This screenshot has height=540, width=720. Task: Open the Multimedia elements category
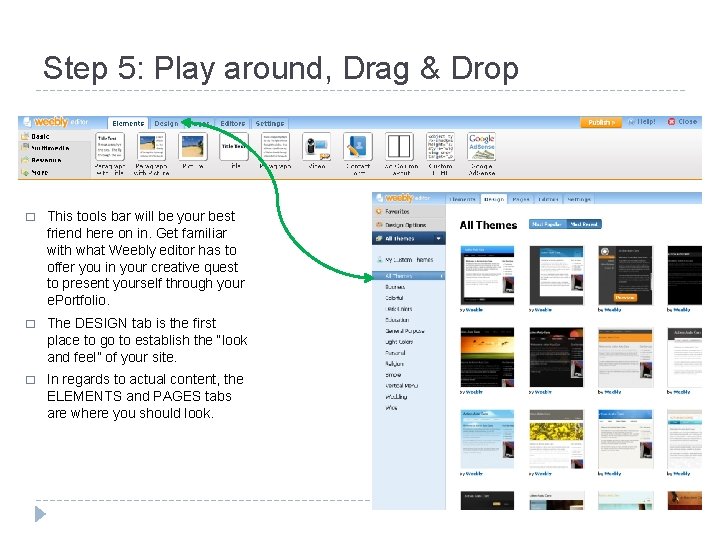[x=45, y=148]
